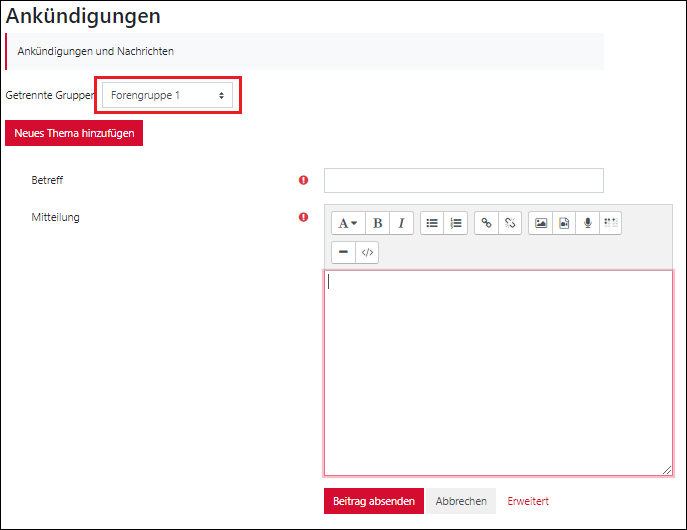The image size is (687, 530).
Task: Click the Neues Thema hinzufügen button
Action: [x=74, y=133]
